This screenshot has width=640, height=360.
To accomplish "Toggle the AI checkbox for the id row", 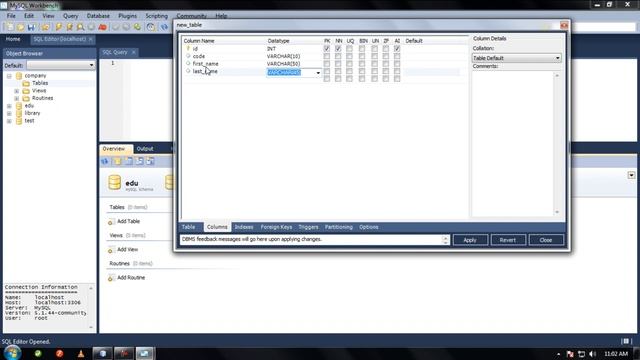I will pos(397,49).
